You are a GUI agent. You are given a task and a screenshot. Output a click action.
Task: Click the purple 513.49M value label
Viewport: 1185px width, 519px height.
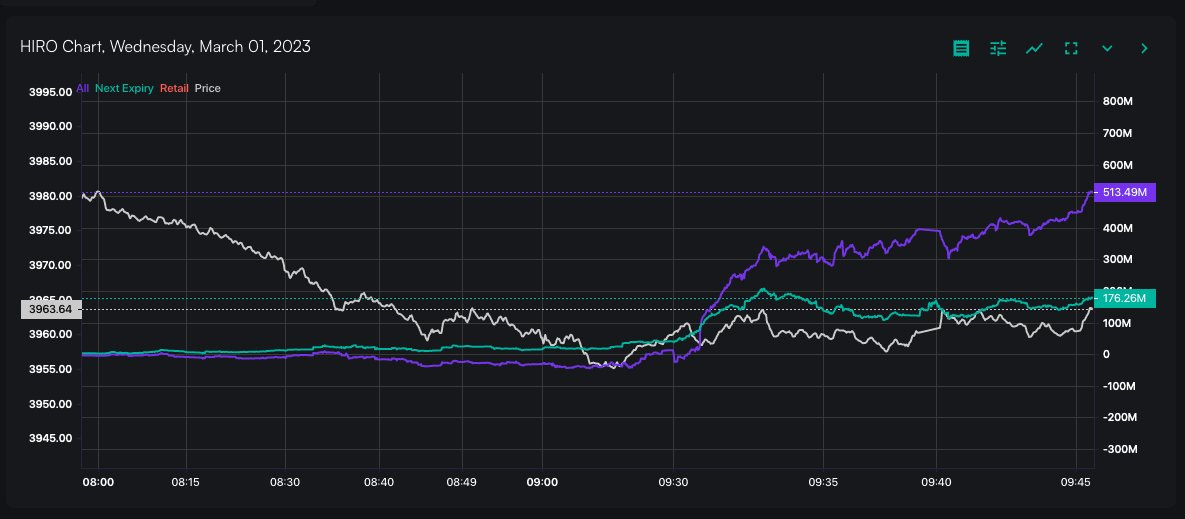[1125, 193]
